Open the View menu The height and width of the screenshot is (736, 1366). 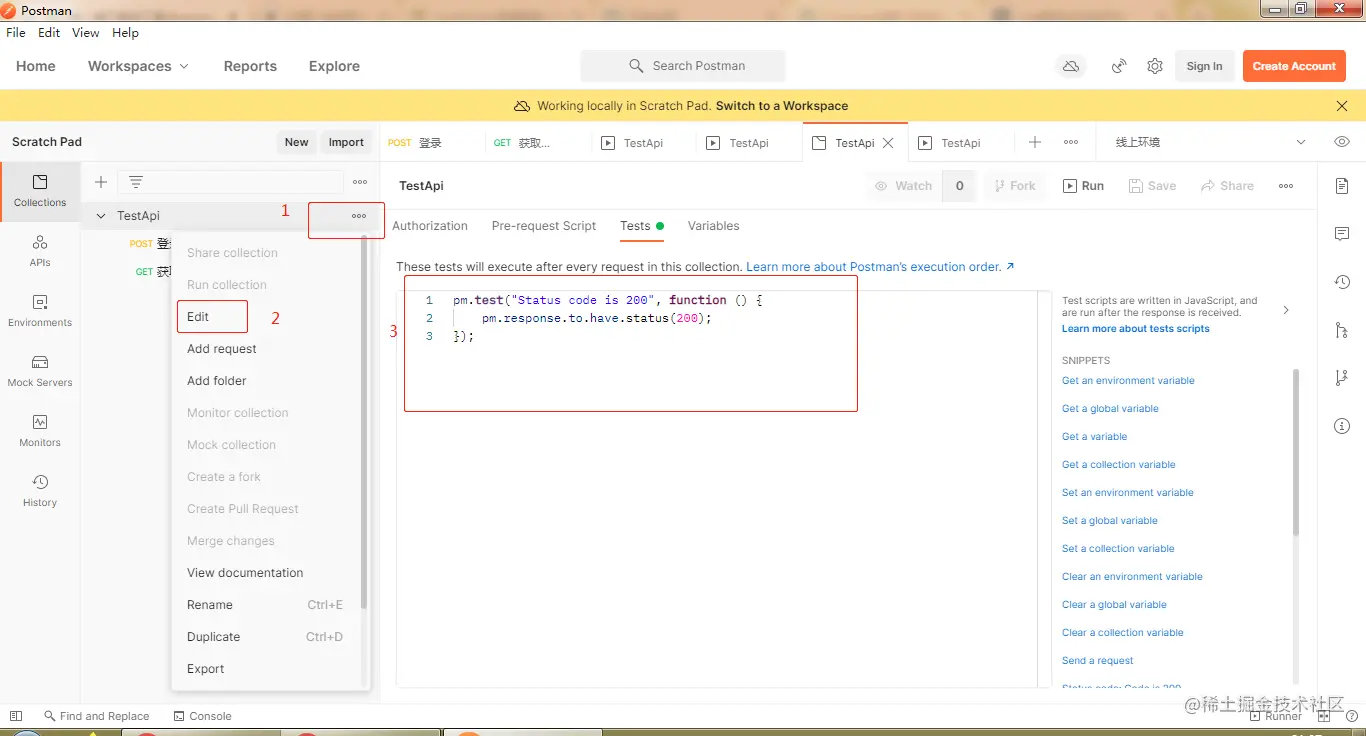[86, 33]
